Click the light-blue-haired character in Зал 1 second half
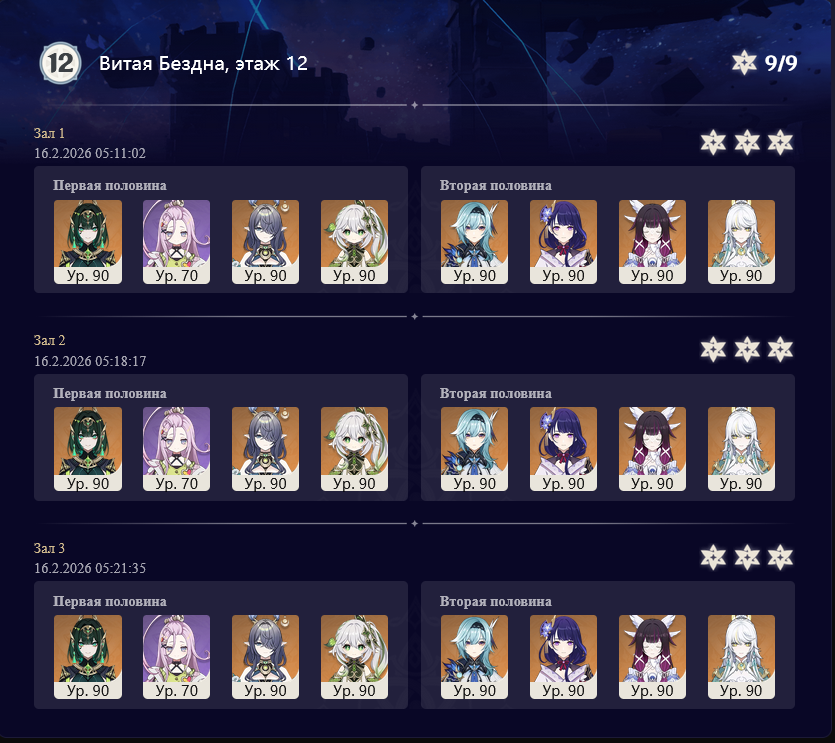 click(x=474, y=242)
